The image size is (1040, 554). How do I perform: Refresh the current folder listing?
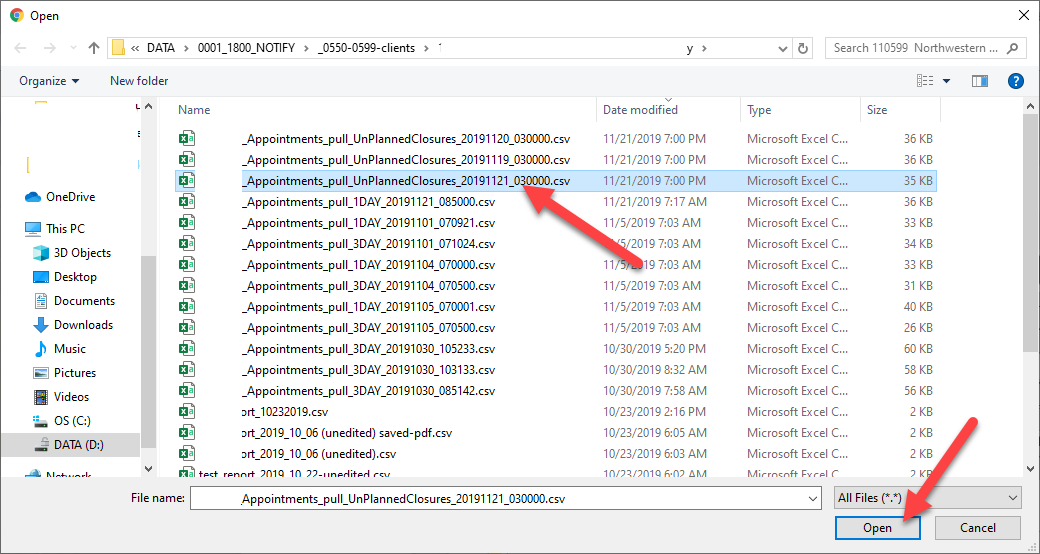coord(803,48)
